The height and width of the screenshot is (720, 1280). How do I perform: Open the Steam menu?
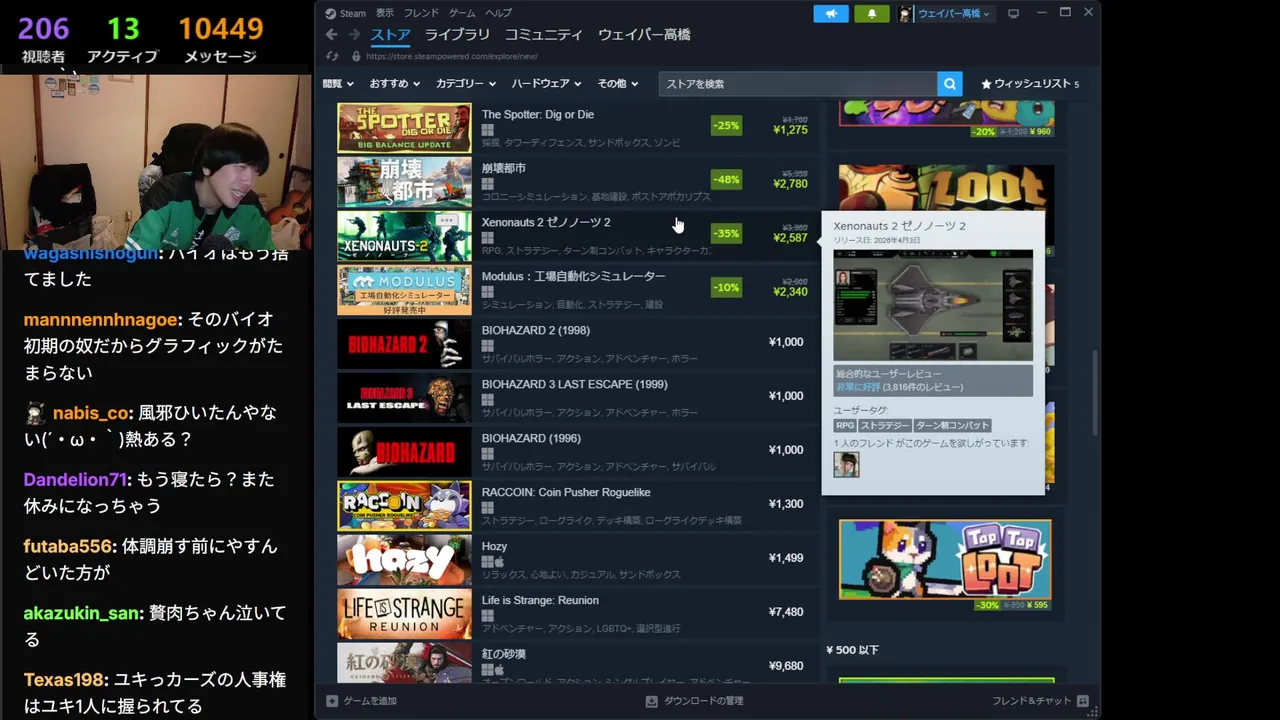353,13
